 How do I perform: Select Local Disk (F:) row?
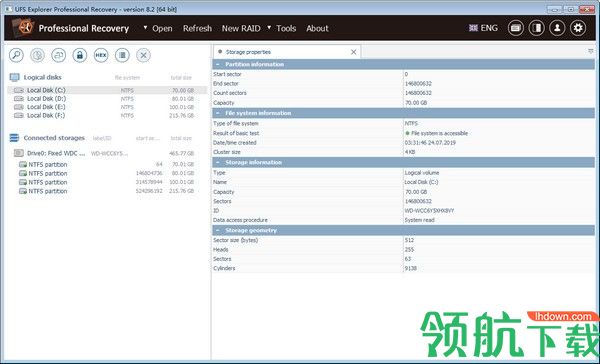click(x=107, y=116)
